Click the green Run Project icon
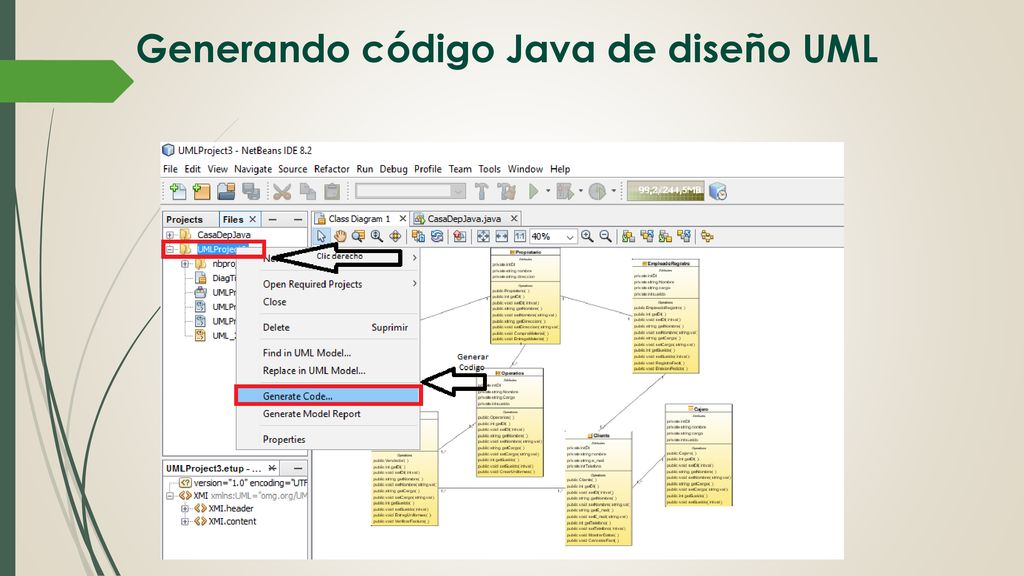Screen dimensions: 1024x576 534,191
